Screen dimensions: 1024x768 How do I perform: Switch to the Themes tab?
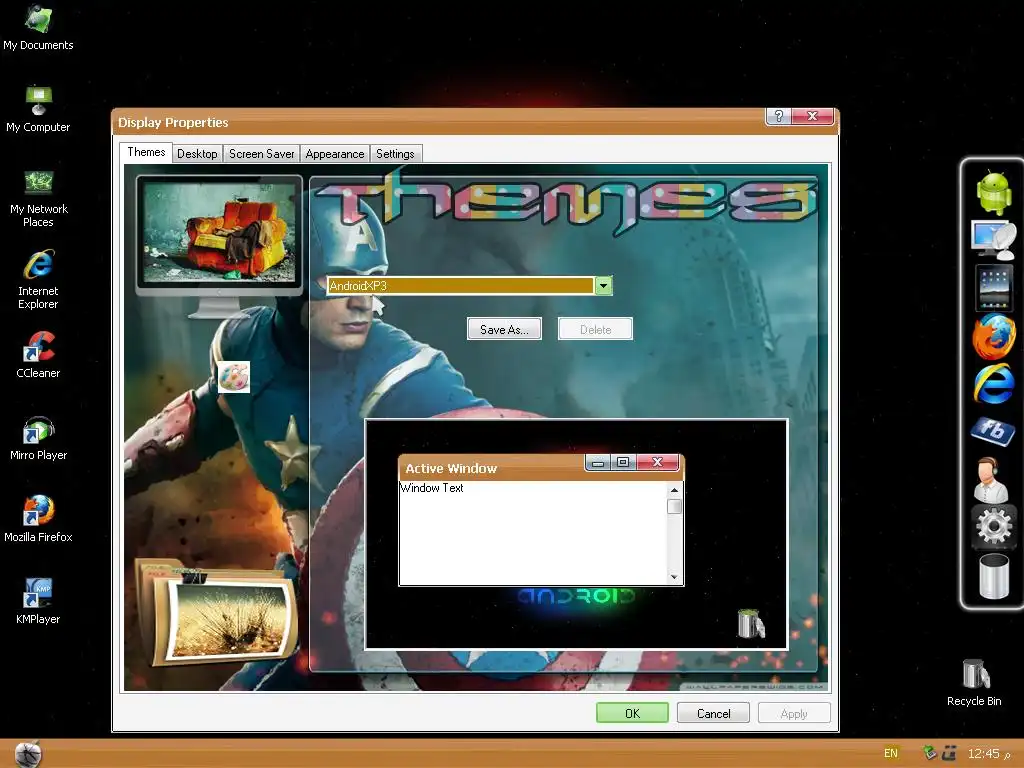click(x=146, y=152)
